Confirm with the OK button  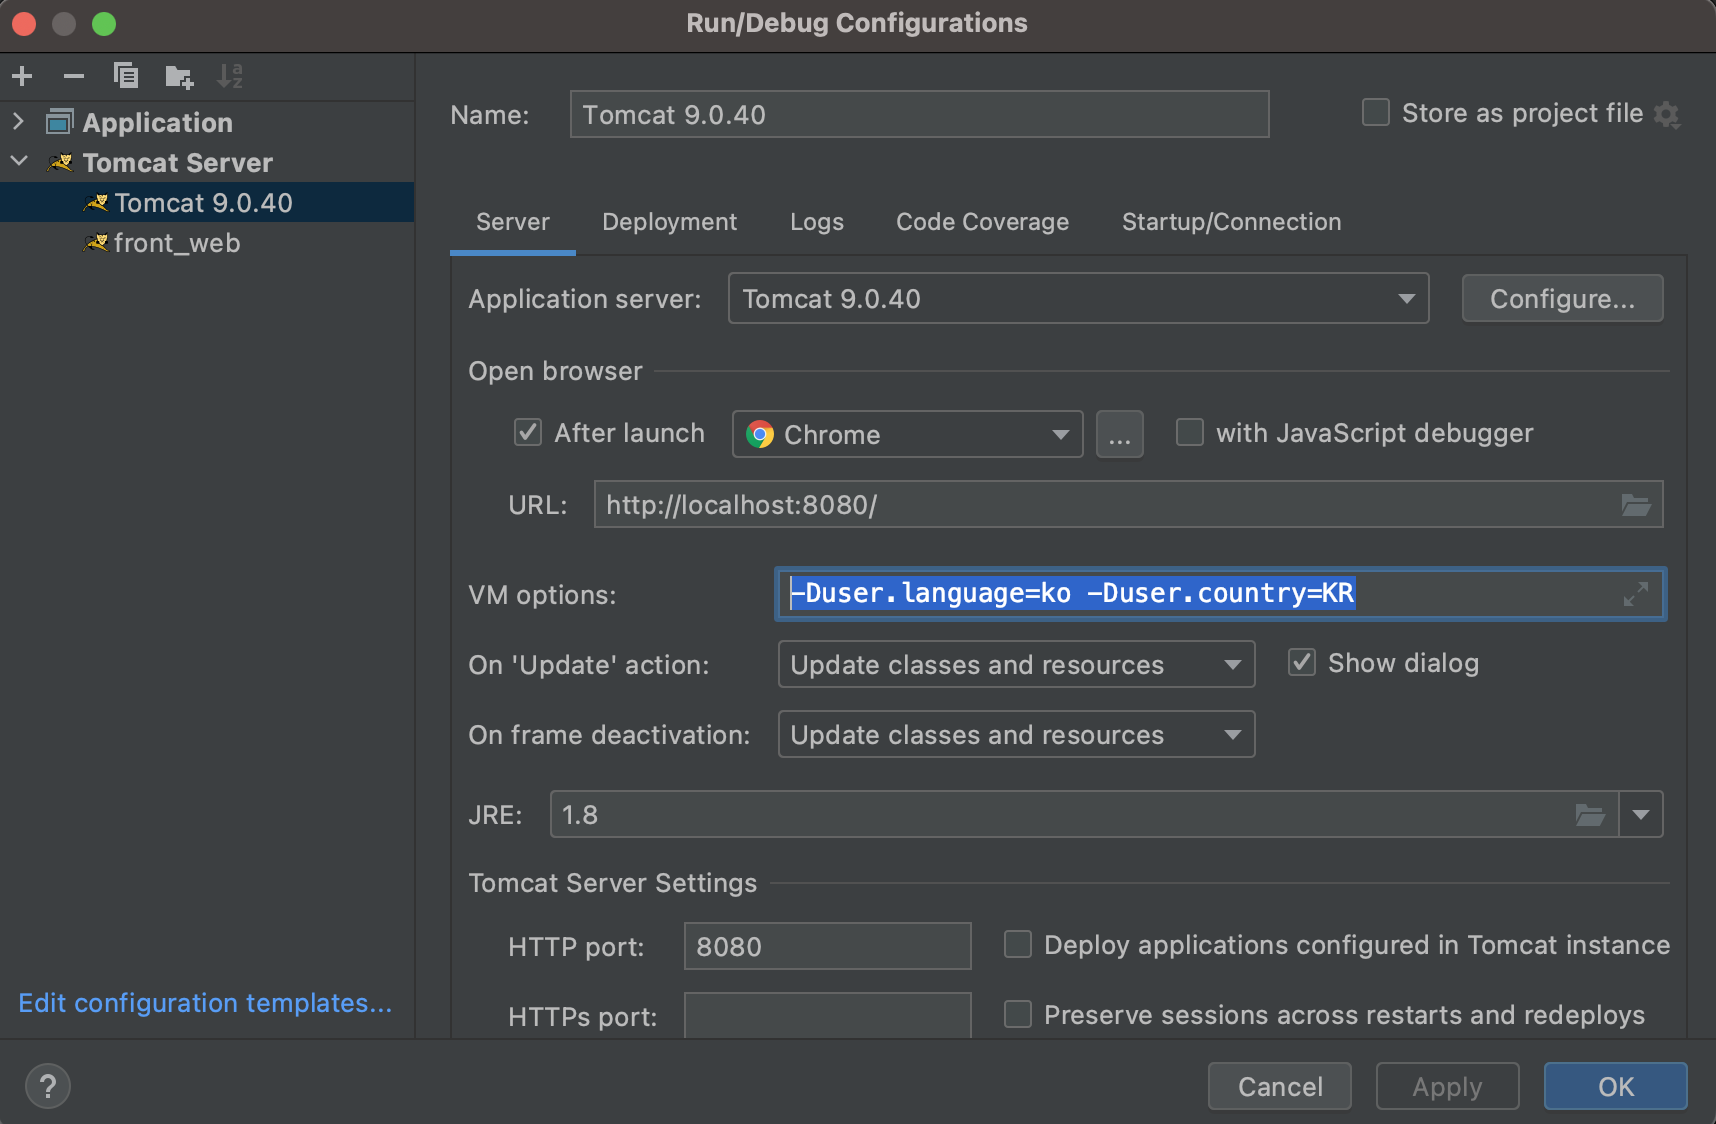(1616, 1086)
